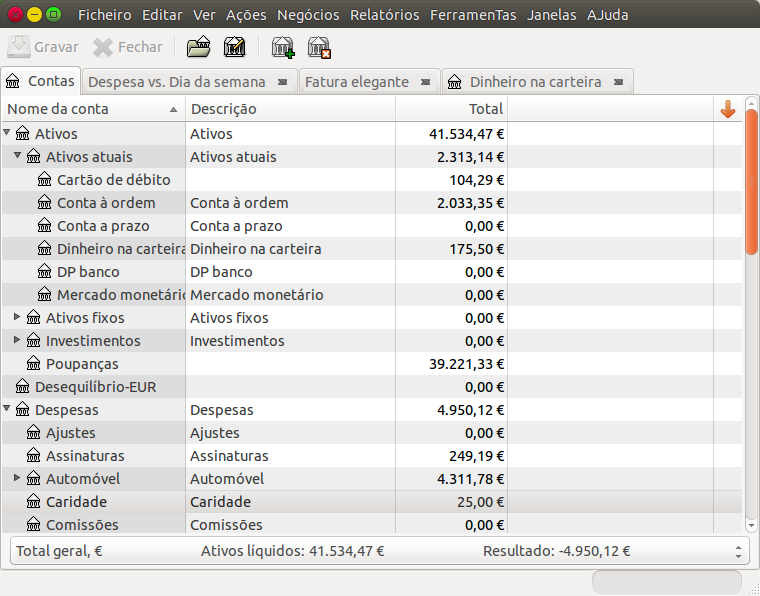This screenshot has height=596, width=760.
Task: Expand the Automóvel expense account
Action: [x=18, y=479]
